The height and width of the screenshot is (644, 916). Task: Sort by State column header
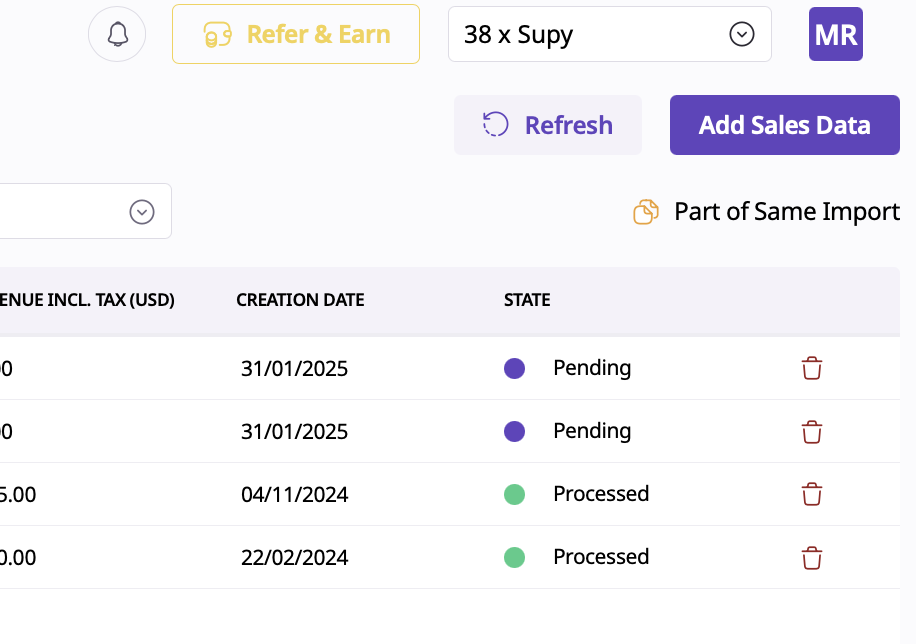coord(527,300)
